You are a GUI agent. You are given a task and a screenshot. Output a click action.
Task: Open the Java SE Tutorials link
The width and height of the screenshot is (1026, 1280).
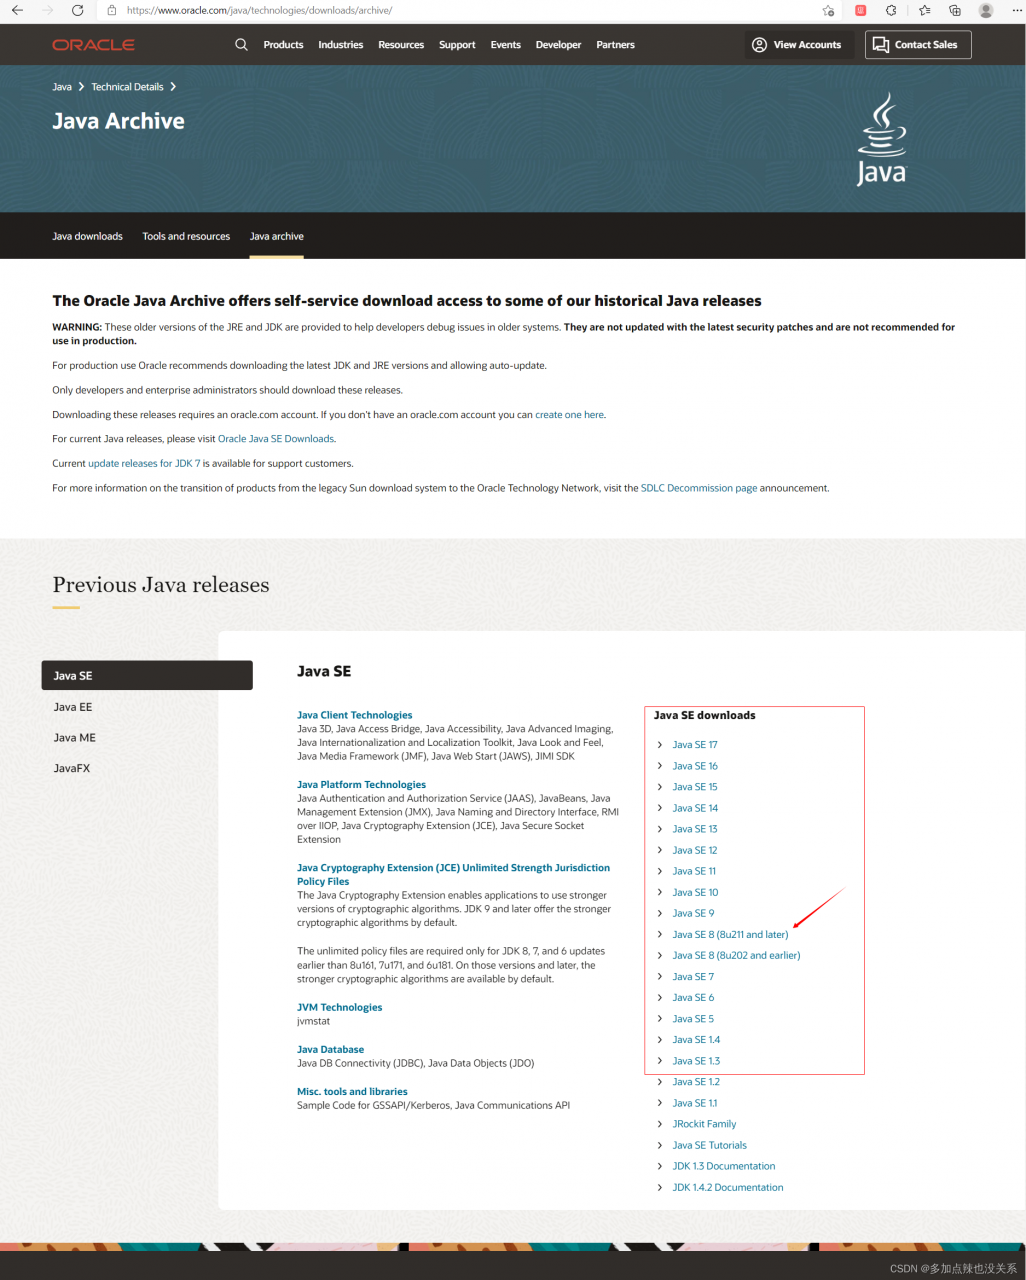click(709, 1145)
